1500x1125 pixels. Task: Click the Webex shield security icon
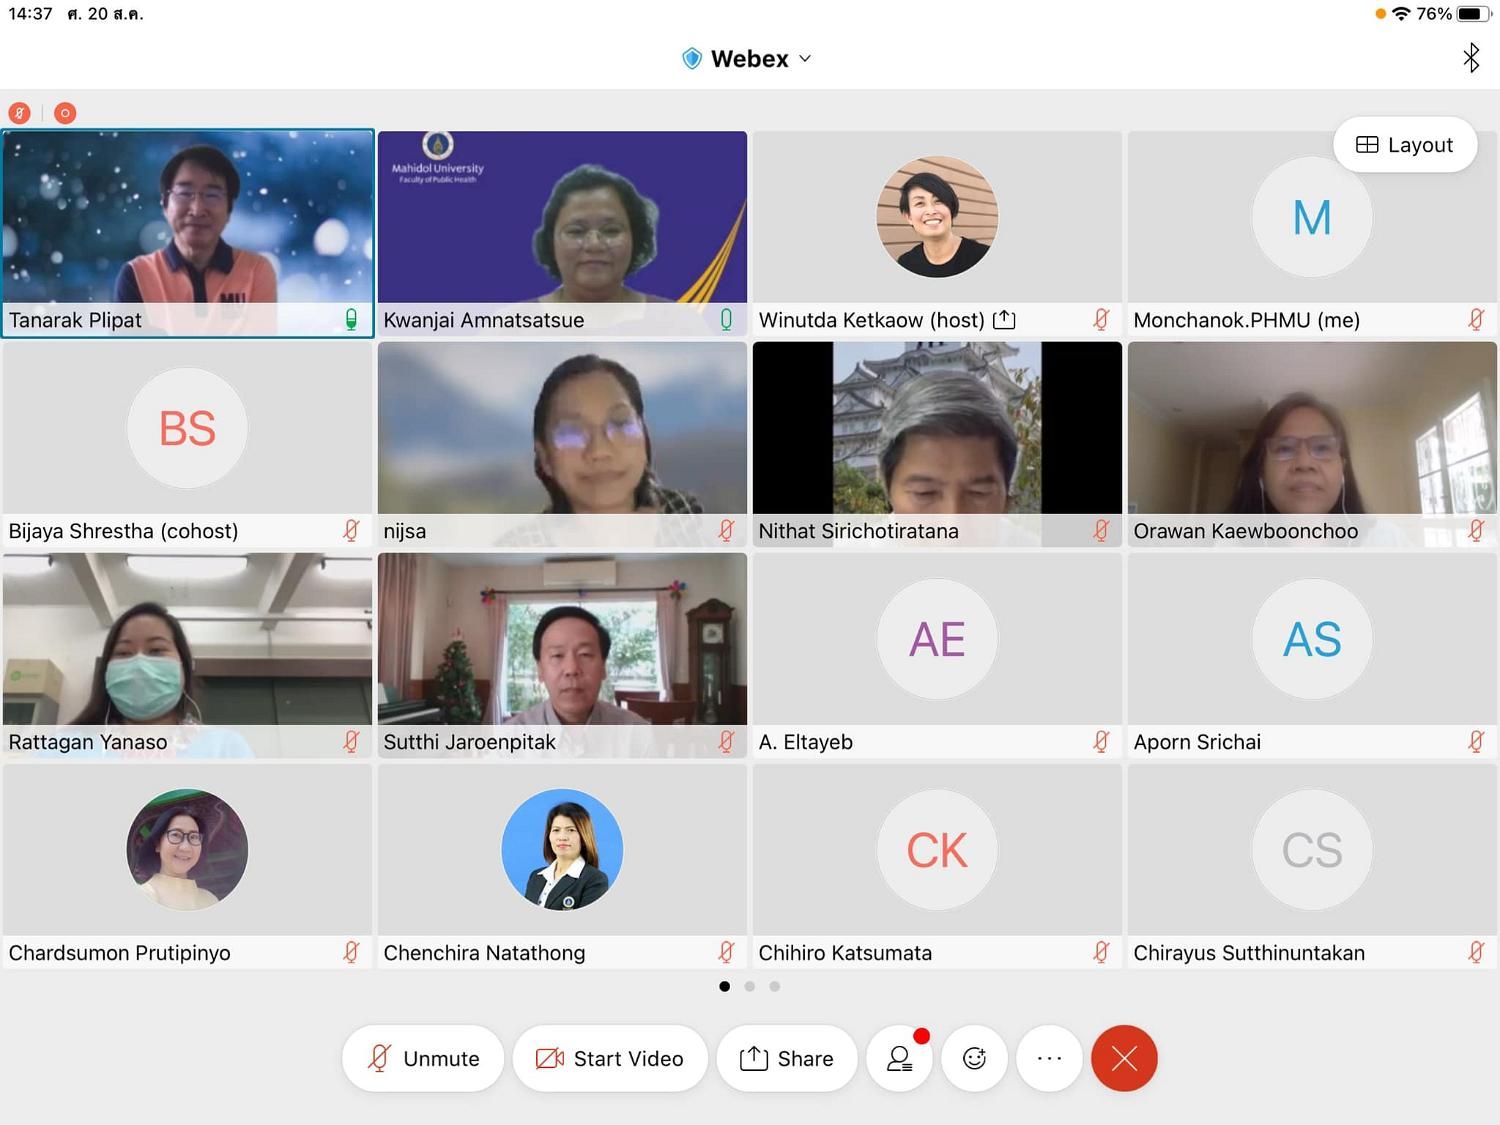(692, 59)
